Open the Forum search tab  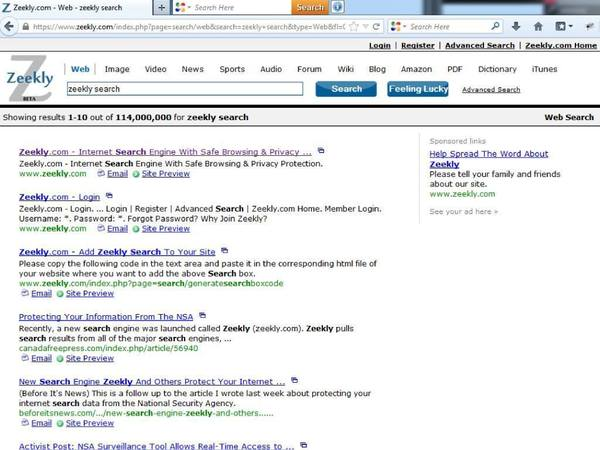[x=309, y=69]
